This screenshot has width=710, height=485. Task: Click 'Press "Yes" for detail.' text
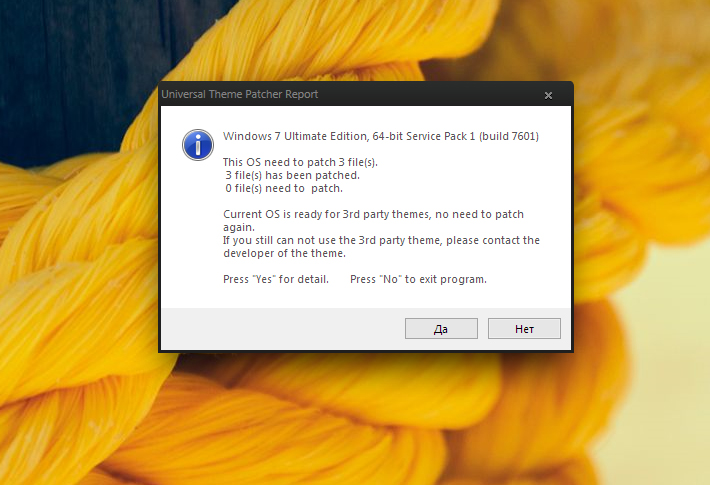[276, 279]
